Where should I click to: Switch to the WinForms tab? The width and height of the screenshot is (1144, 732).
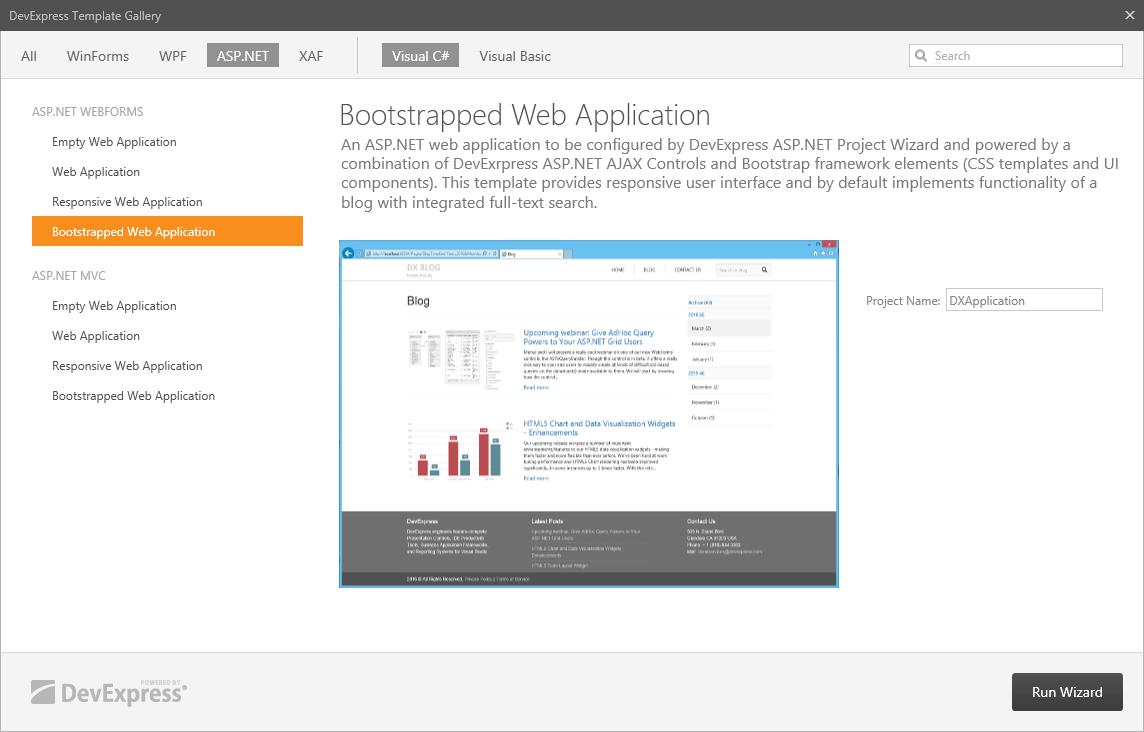click(x=98, y=56)
